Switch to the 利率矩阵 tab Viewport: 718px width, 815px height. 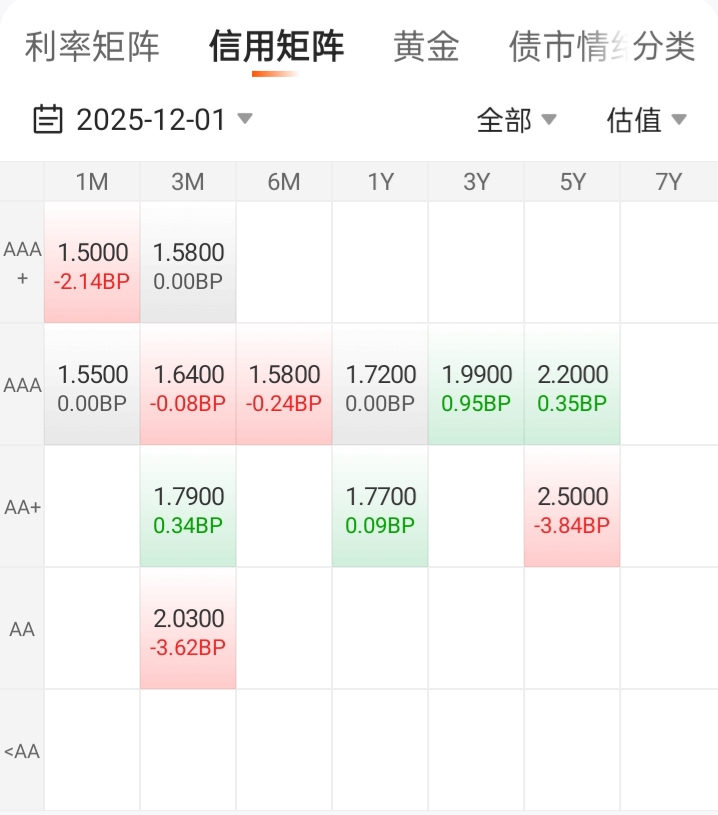92,46
